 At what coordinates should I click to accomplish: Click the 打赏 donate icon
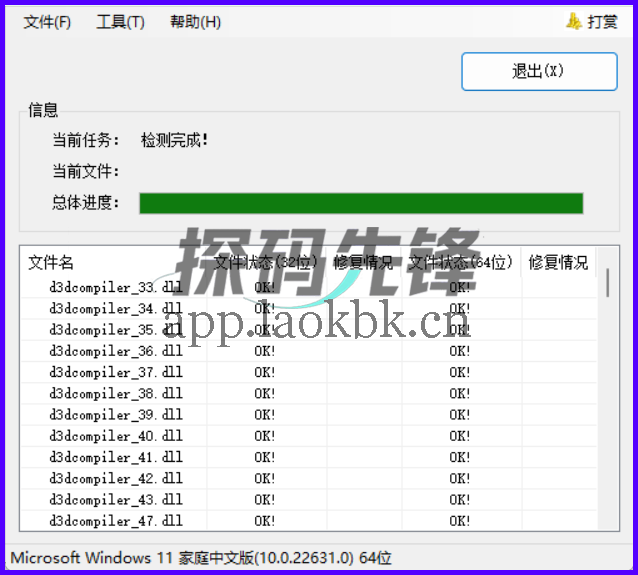coord(574,21)
